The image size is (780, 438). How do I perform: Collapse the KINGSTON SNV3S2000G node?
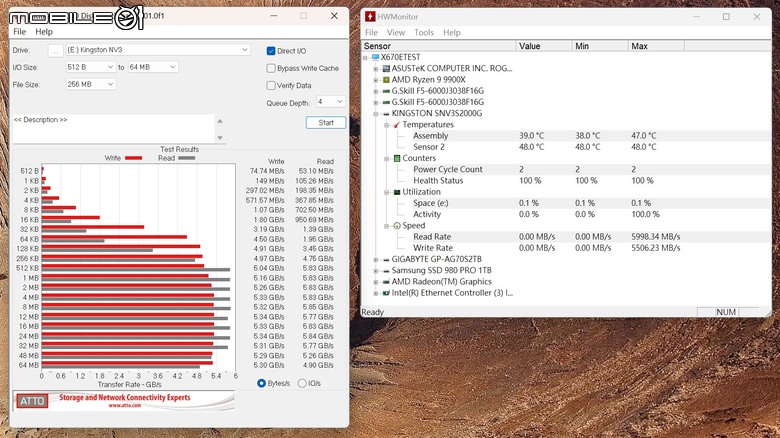376,114
